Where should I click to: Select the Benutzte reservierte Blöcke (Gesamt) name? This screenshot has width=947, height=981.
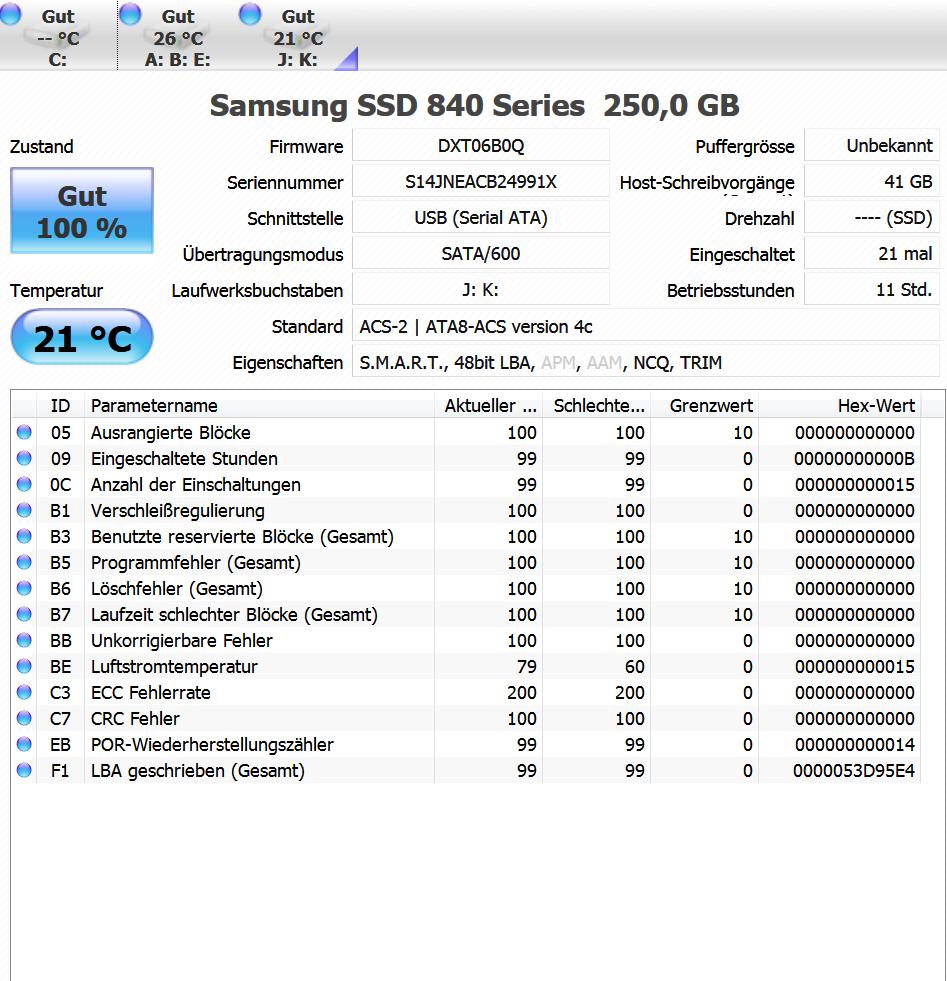click(242, 536)
